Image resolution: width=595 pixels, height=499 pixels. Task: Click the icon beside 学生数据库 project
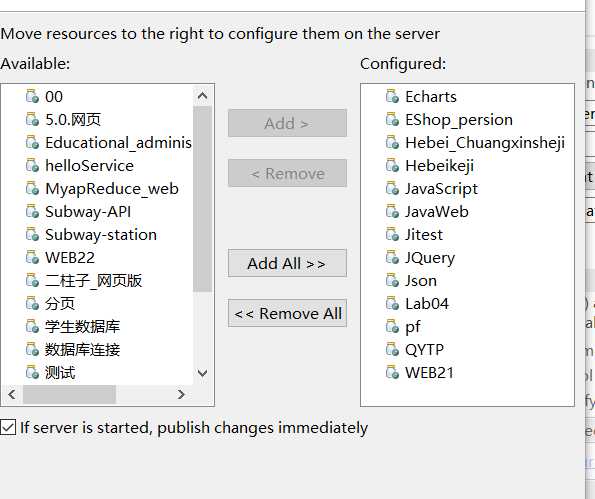32,326
